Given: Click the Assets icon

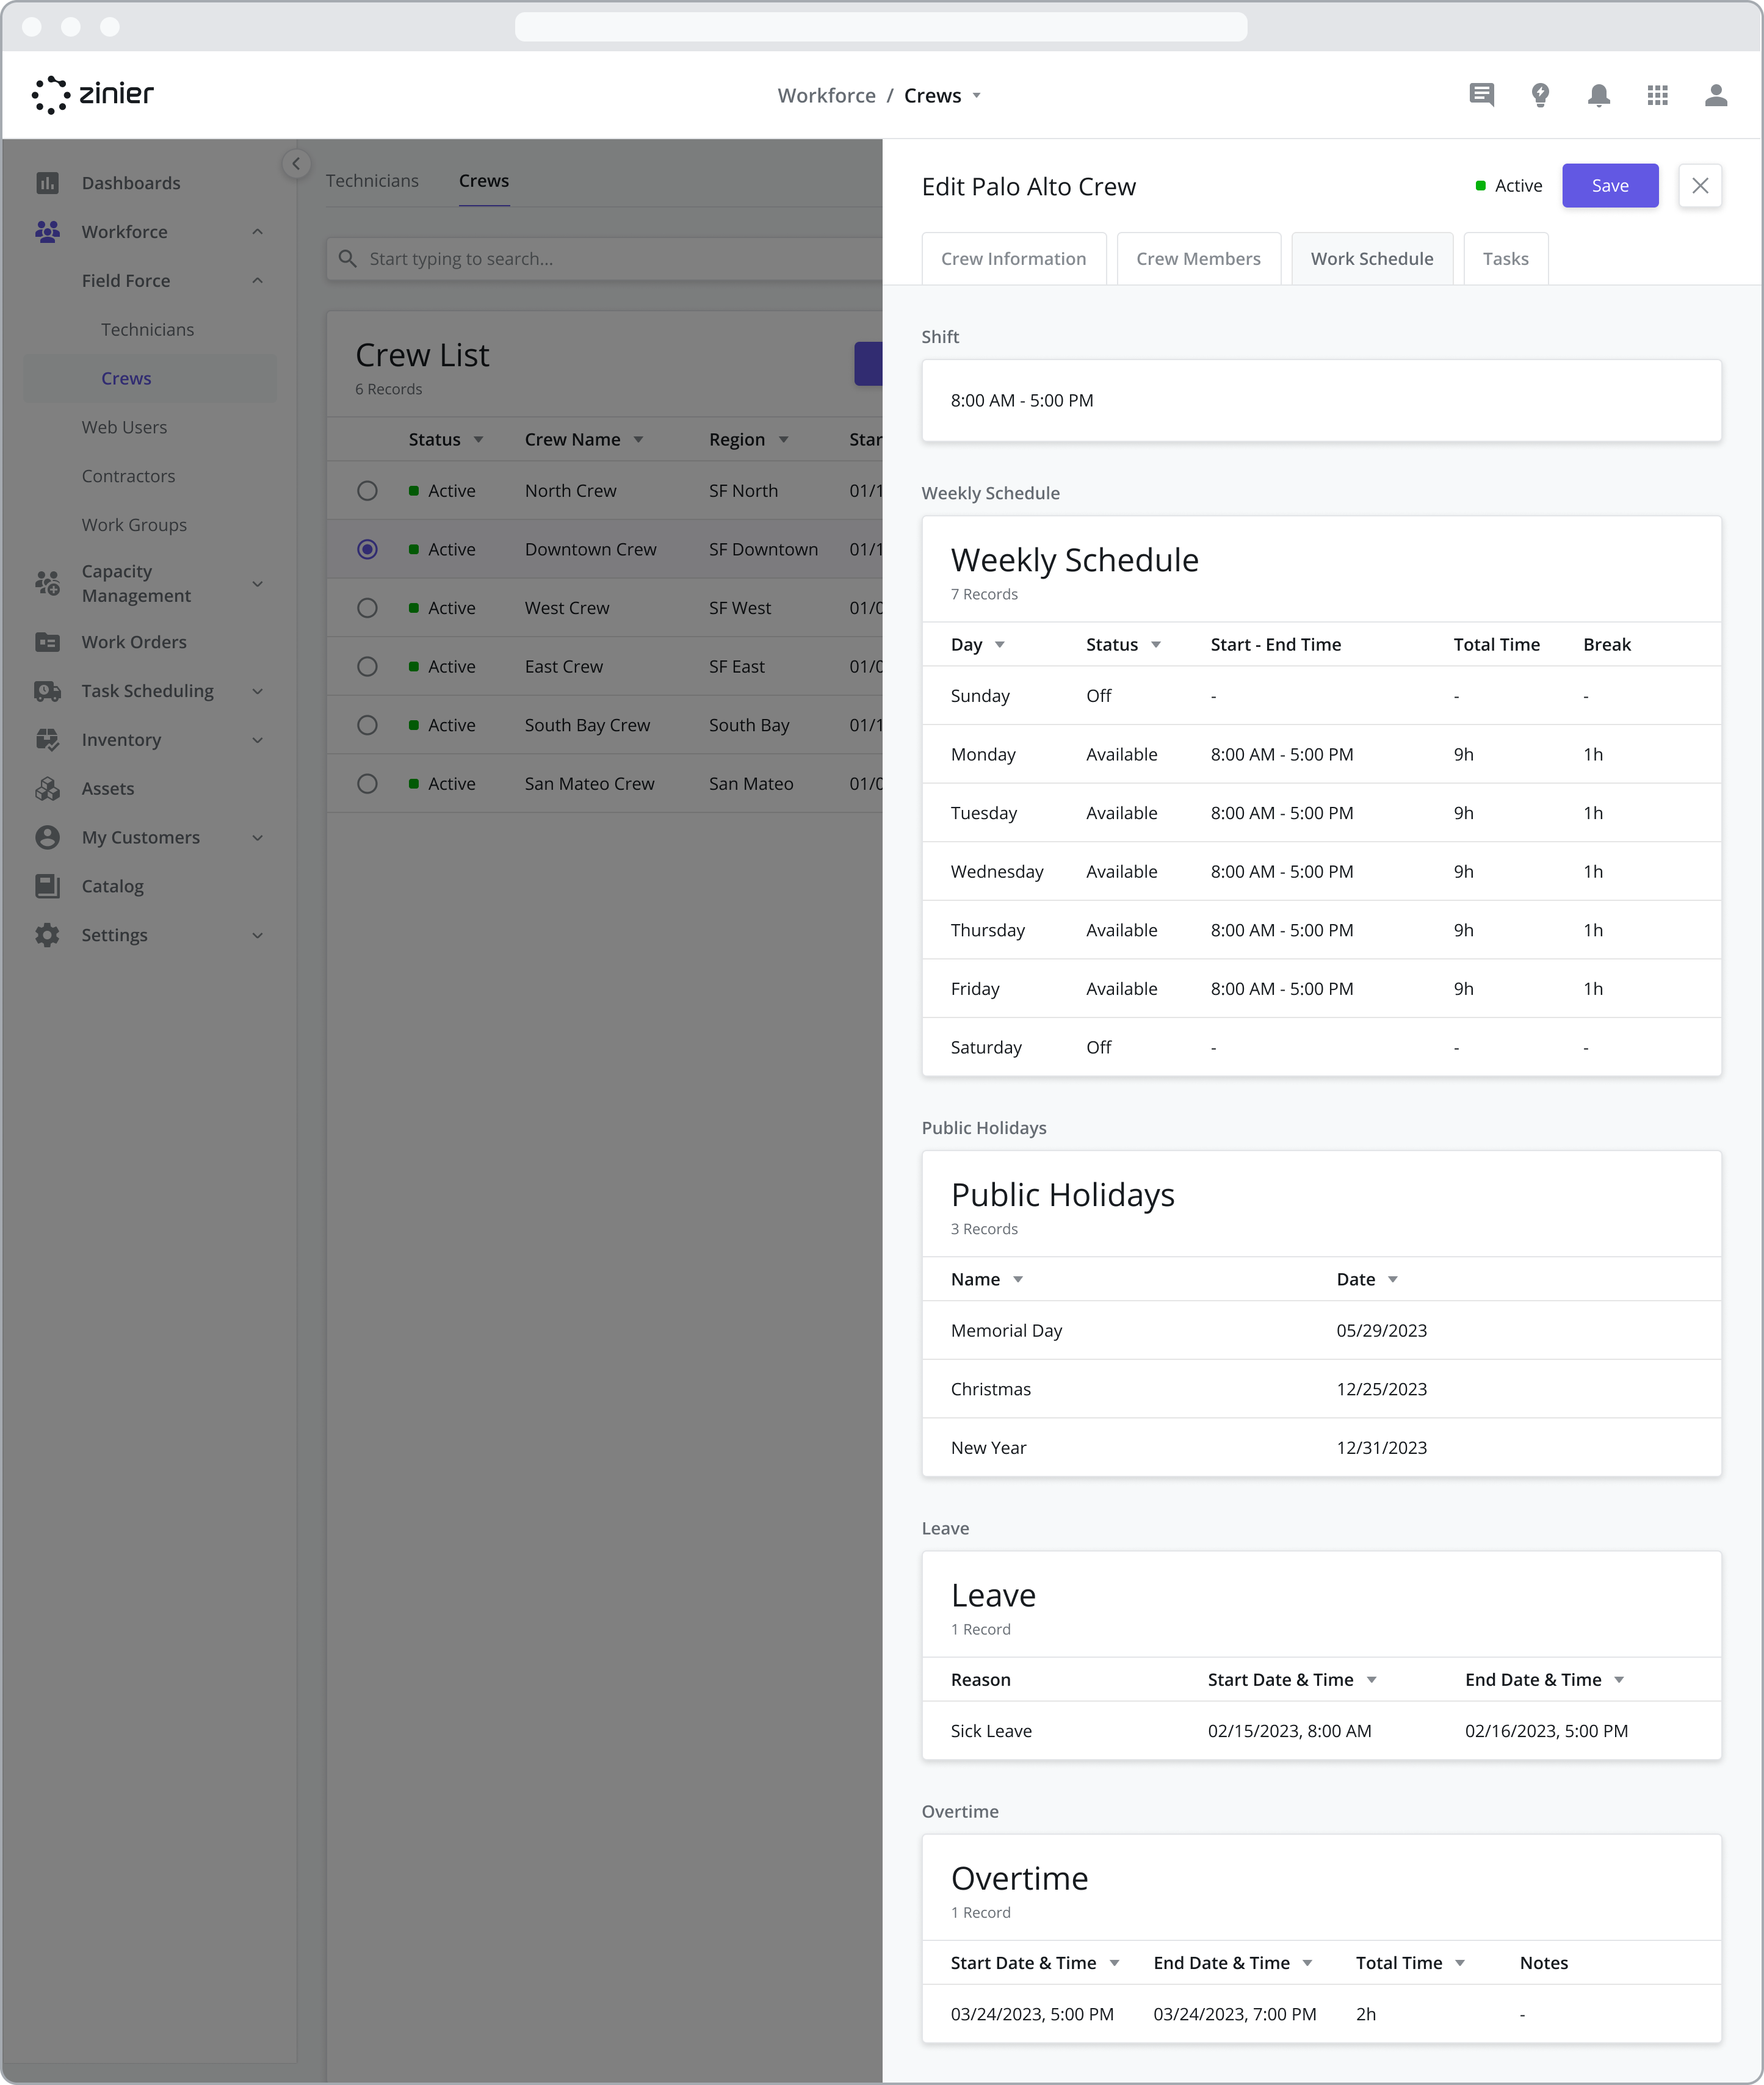Looking at the screenshot, I should 47,789.
